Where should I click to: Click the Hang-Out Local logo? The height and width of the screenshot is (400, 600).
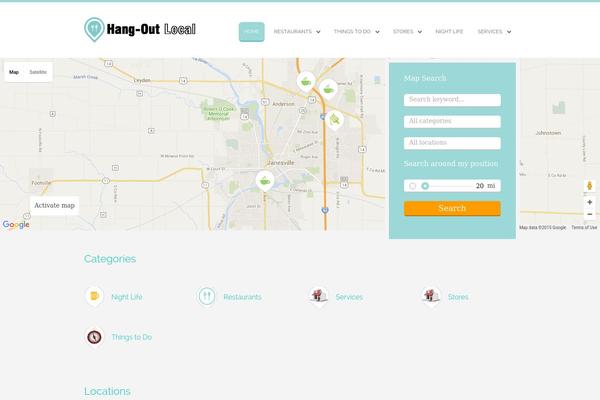coord(140,29)
